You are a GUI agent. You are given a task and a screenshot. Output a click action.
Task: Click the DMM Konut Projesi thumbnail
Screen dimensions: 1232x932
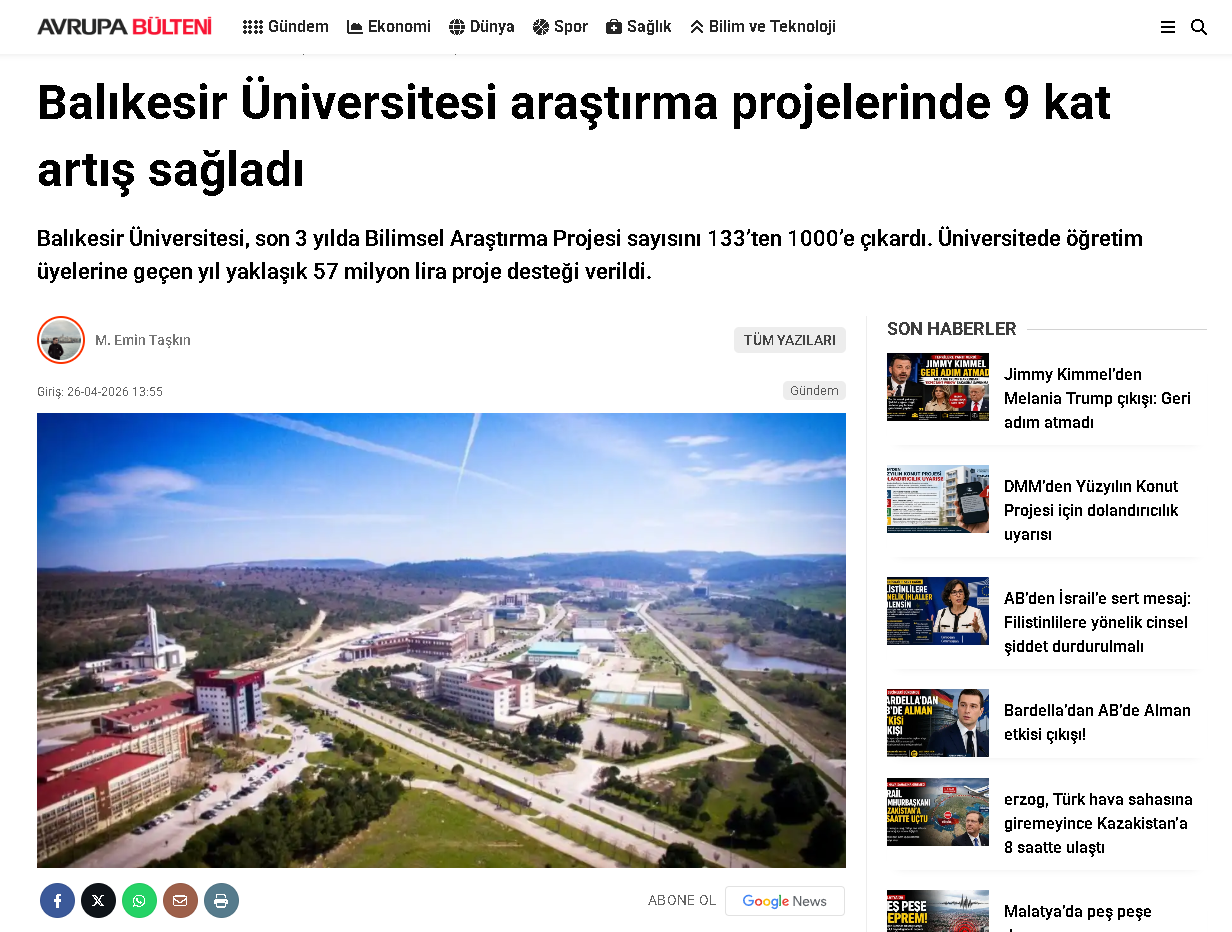(938, 499)
